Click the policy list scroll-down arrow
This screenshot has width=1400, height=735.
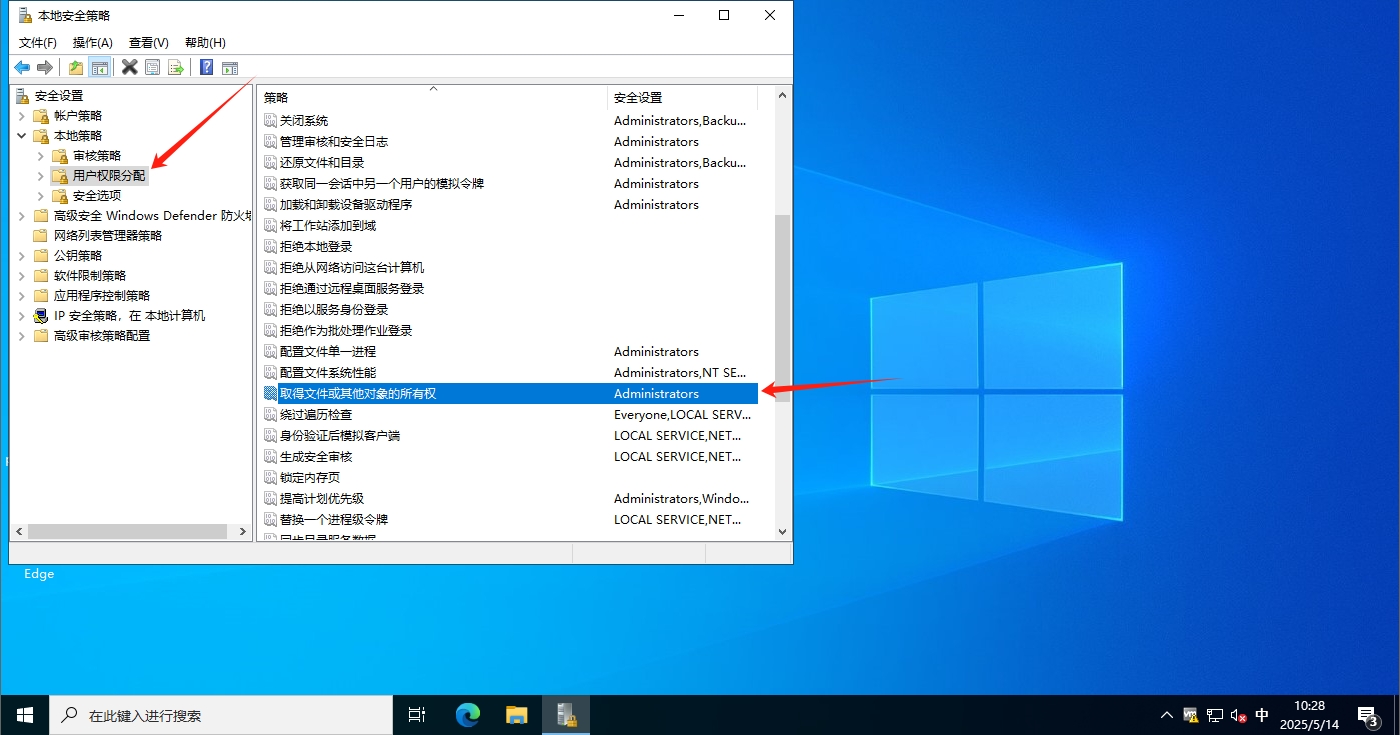(x=783, y=532)
